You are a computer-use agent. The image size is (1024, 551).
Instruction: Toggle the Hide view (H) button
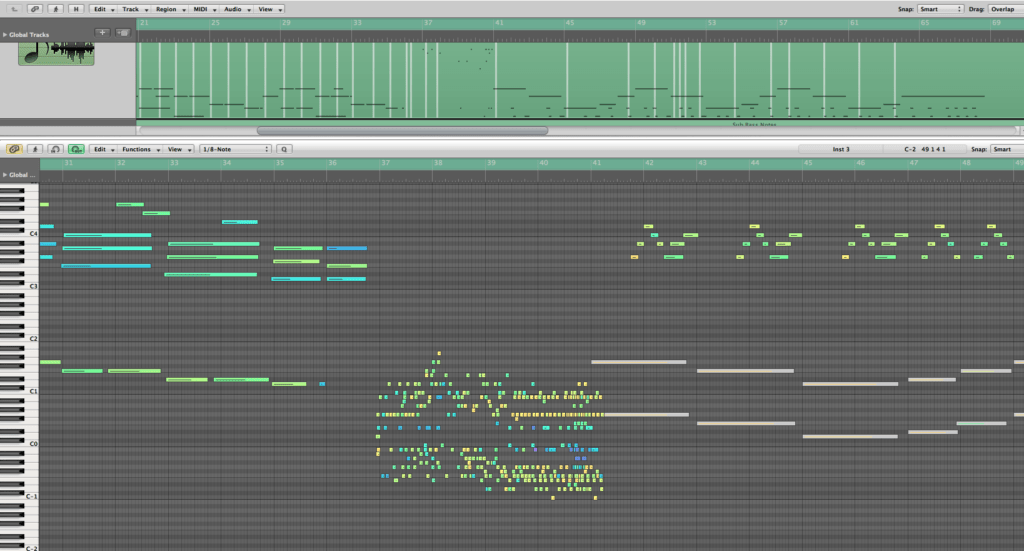coord(76,9)
